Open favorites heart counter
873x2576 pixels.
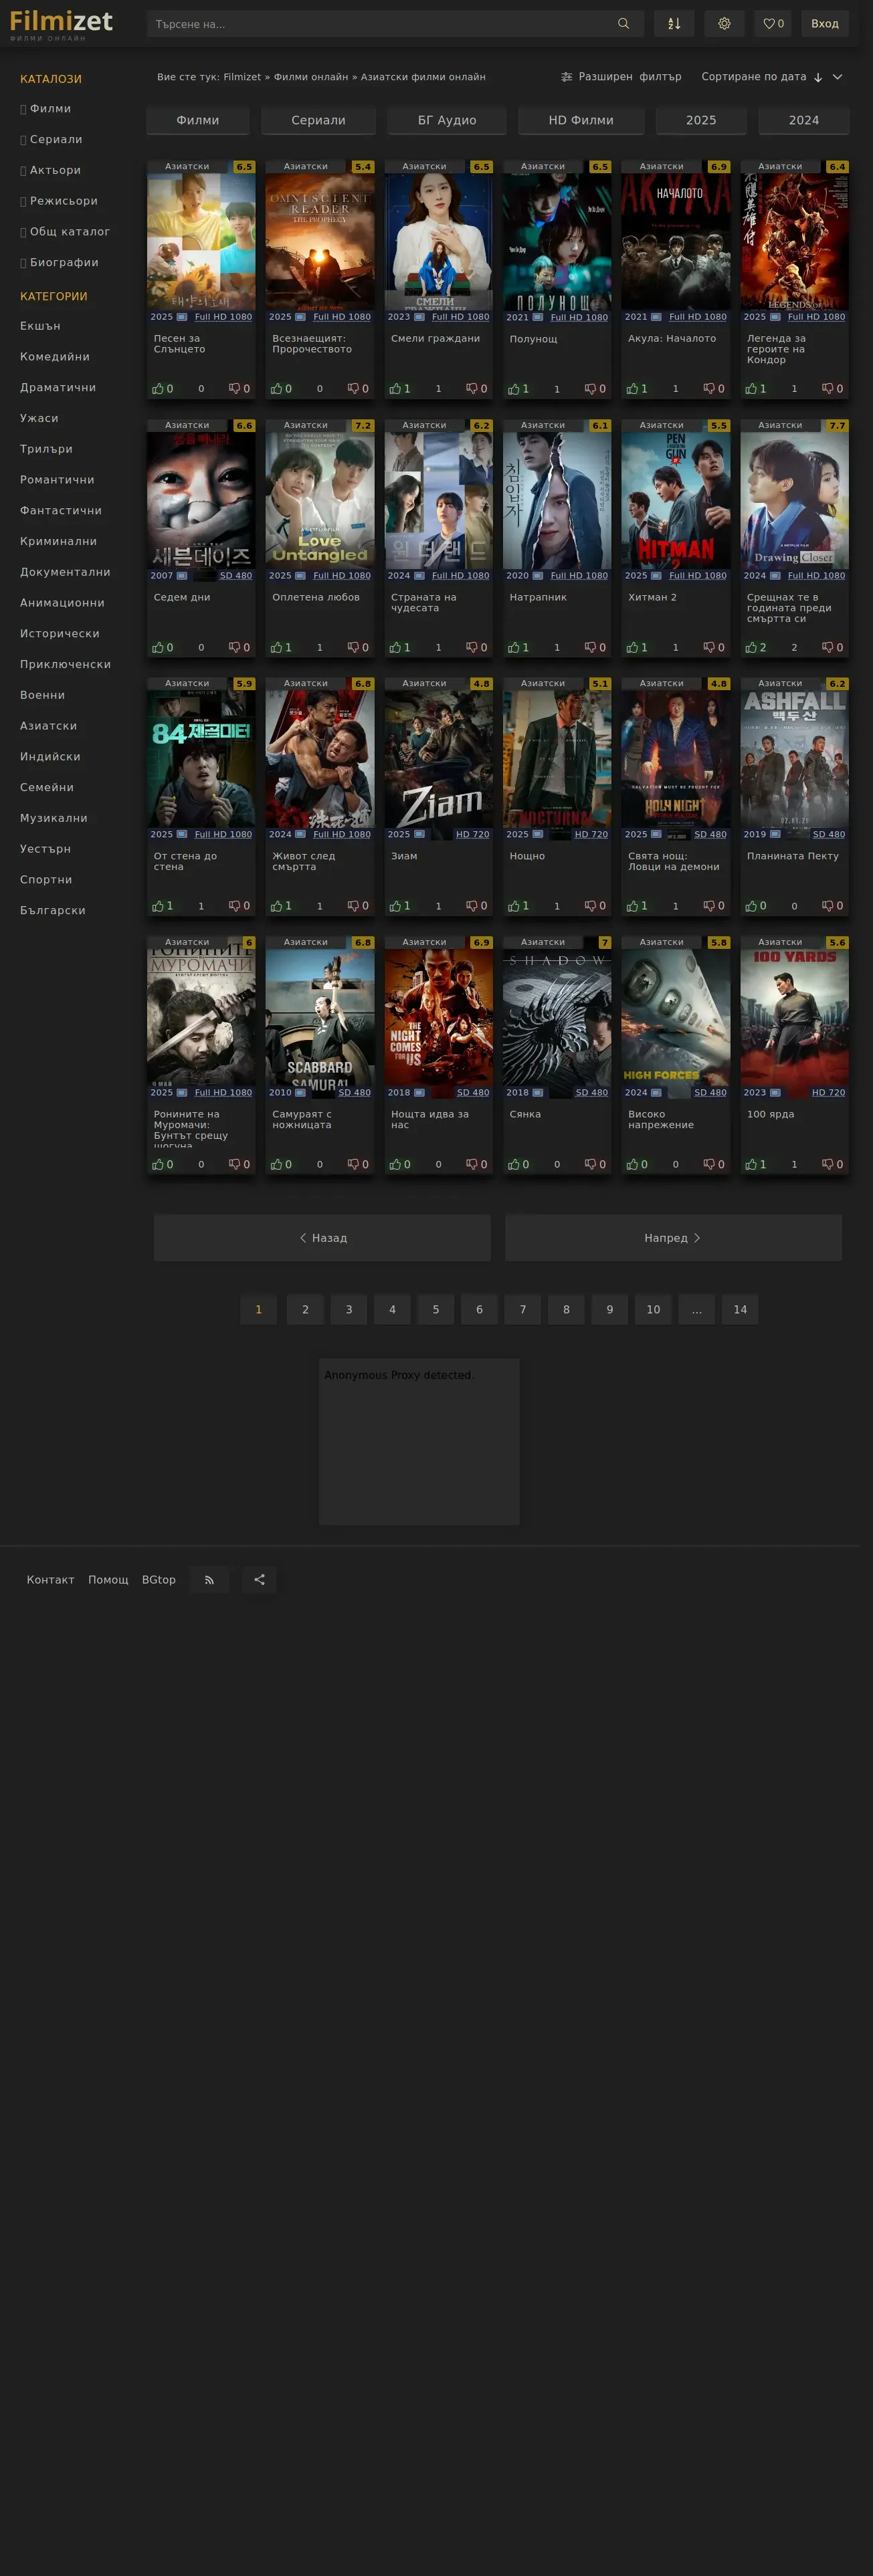pos(773,24)
